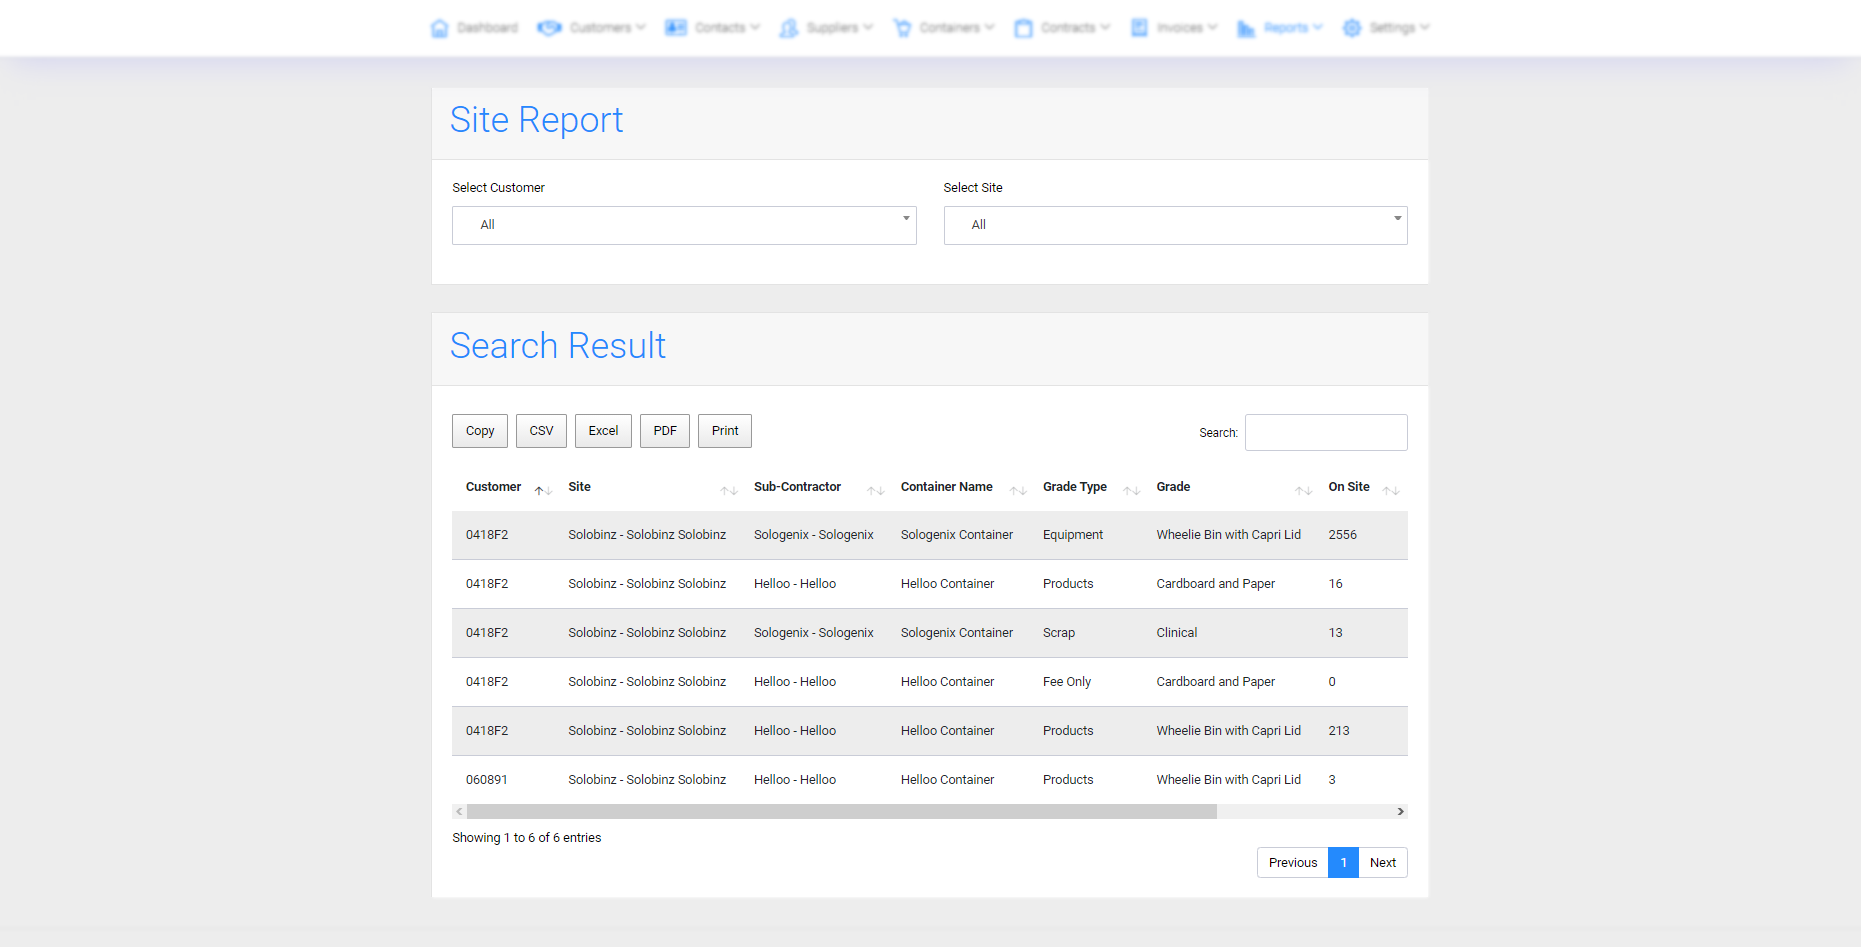Click the Contracts clipboard icon
1861x947 pixels.
1023,28
